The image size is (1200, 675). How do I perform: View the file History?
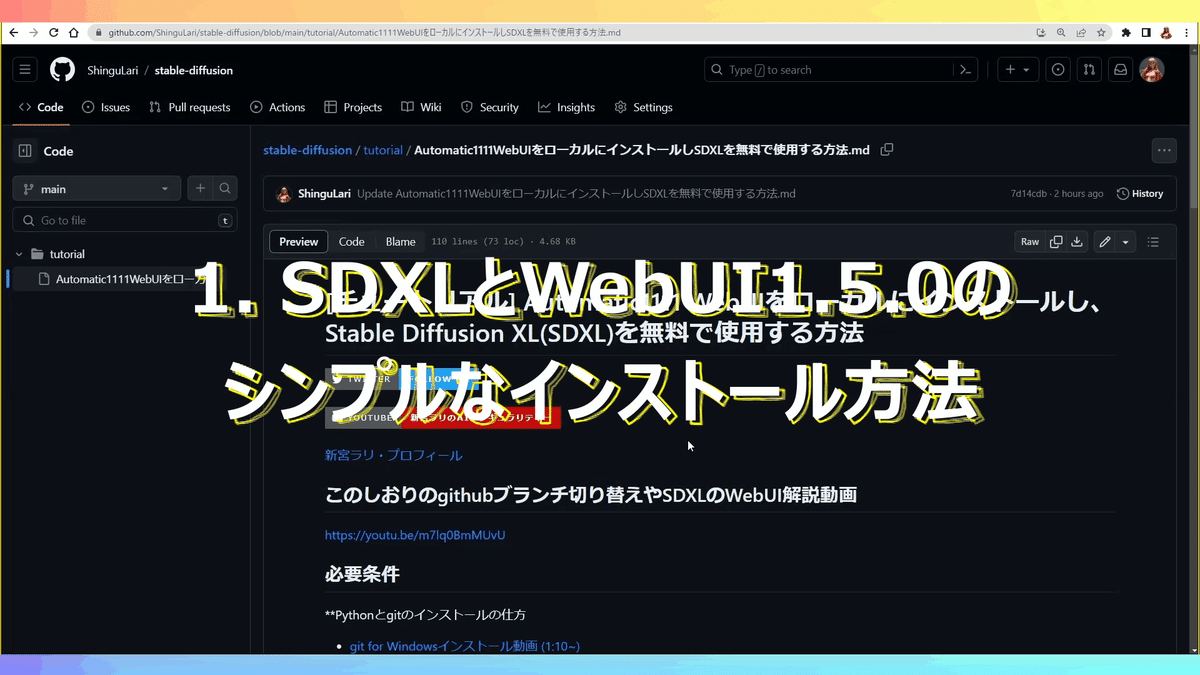coord(1140,193)
